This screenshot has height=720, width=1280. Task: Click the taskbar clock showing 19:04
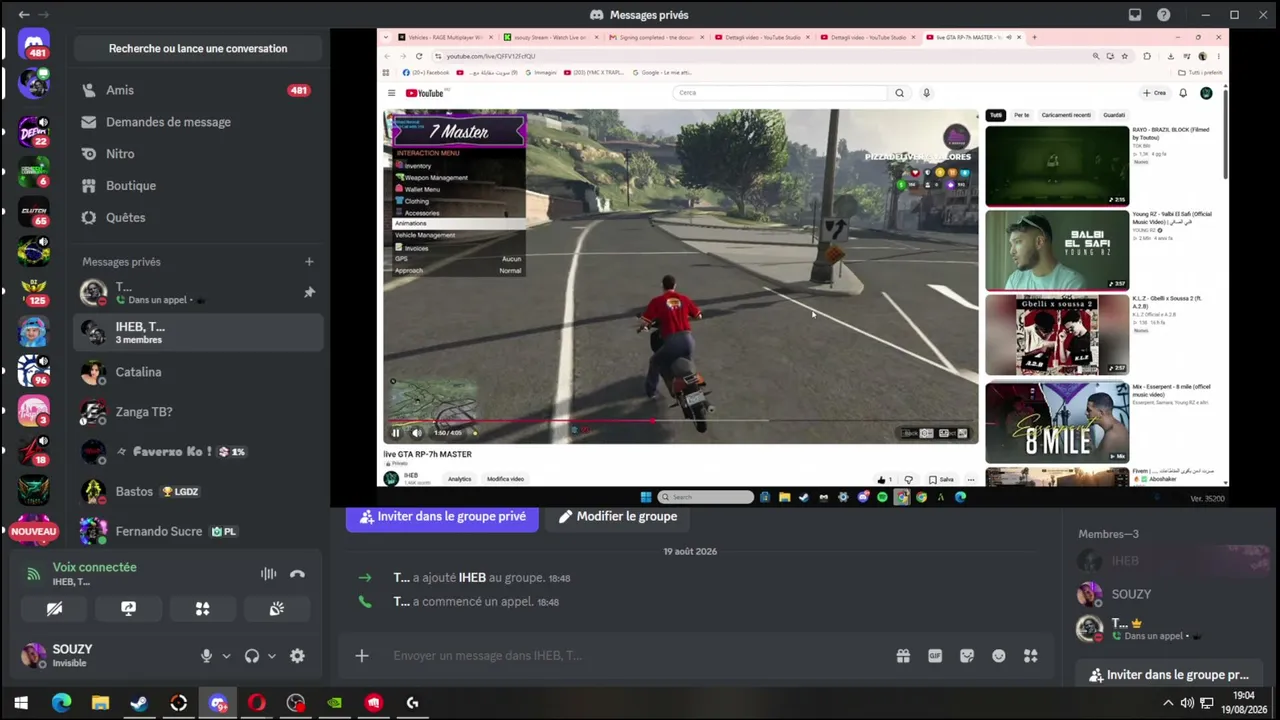tap(1243, 703)
